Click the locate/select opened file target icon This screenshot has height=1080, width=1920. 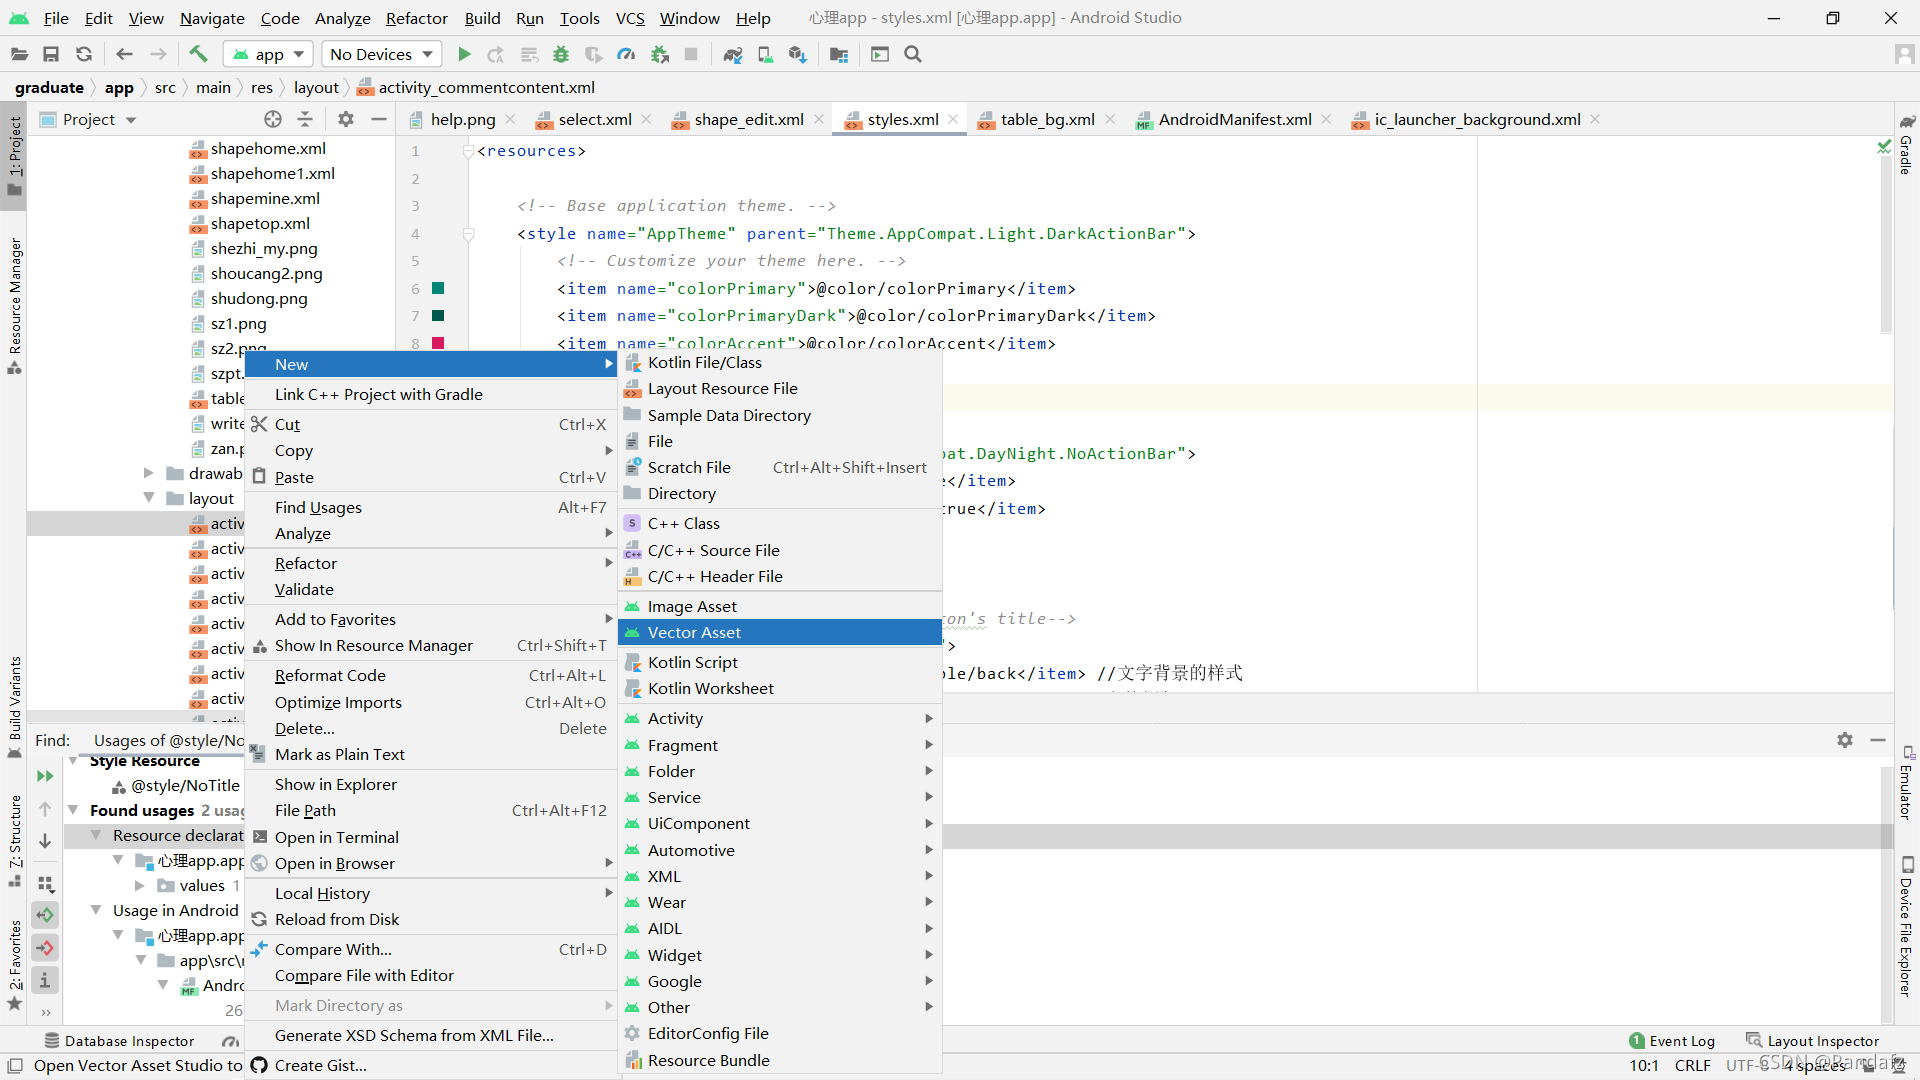click(x=273, y=119)
